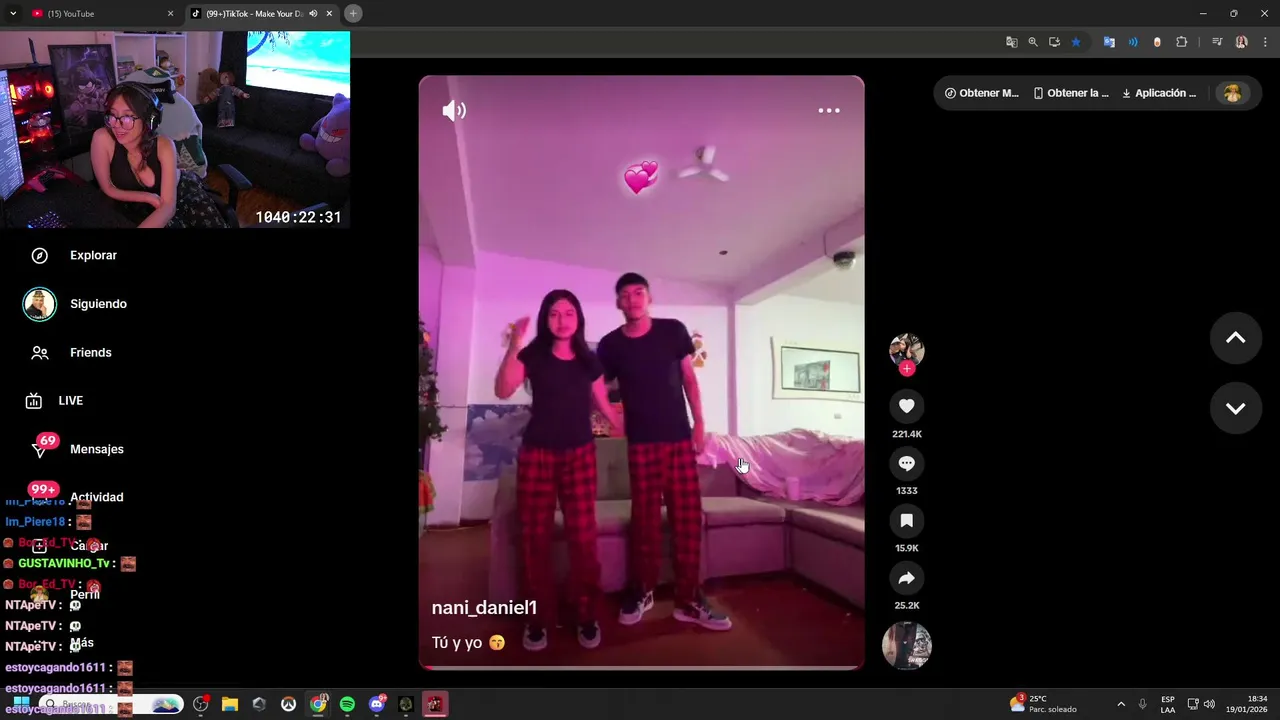
Task: Open the media controls music note icon
Action: tap(1217, 42)
